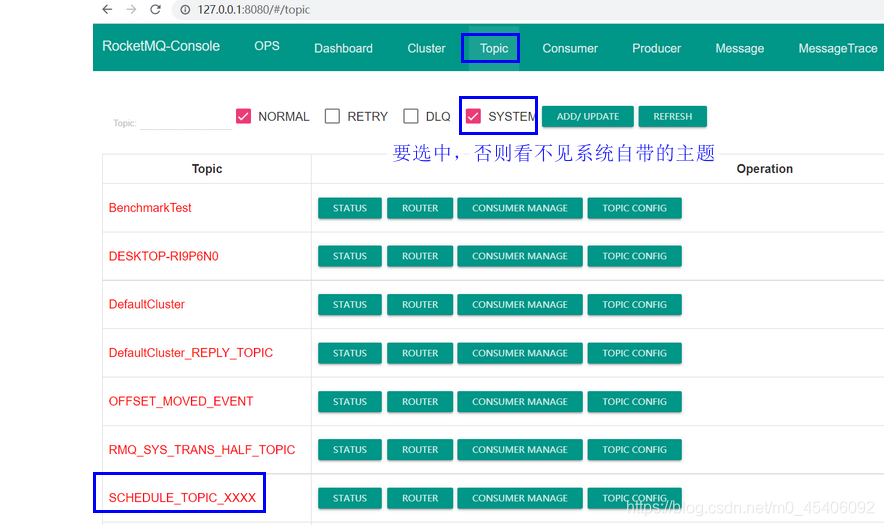This screenshot has width=884, height=526.
Task: Click CONSUMER MANAGE for DefaultCluster_REPLY_TOPIC
Action: (x=520, y=353)
